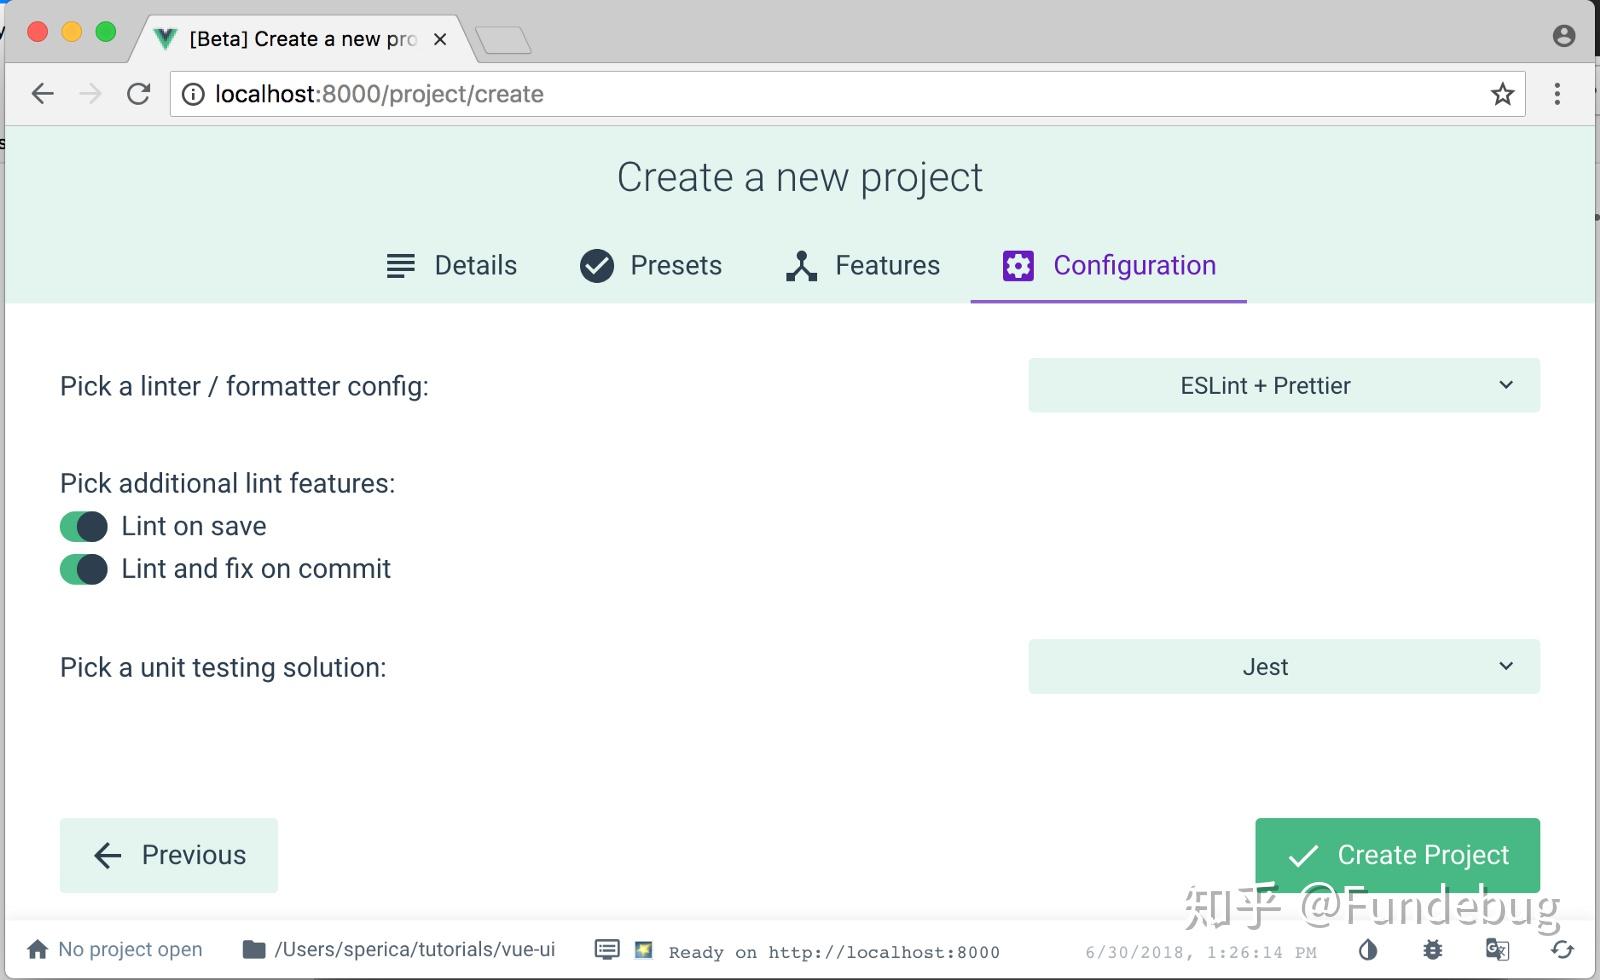The width and height of the screenshot is (1600, 980).
Task: Toggle dark mode in the status bar
Action: click(1367, 950)
